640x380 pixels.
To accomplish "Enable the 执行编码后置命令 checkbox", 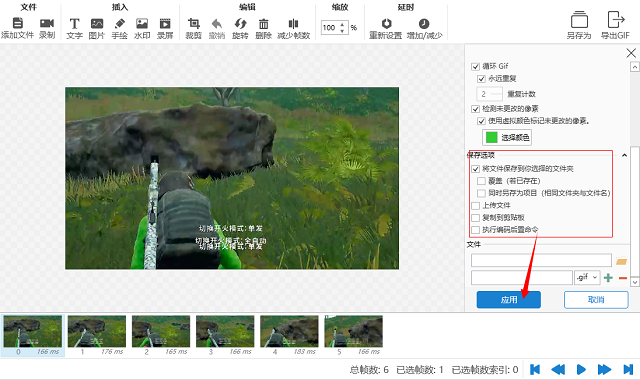I will click(x=475, y=230).
